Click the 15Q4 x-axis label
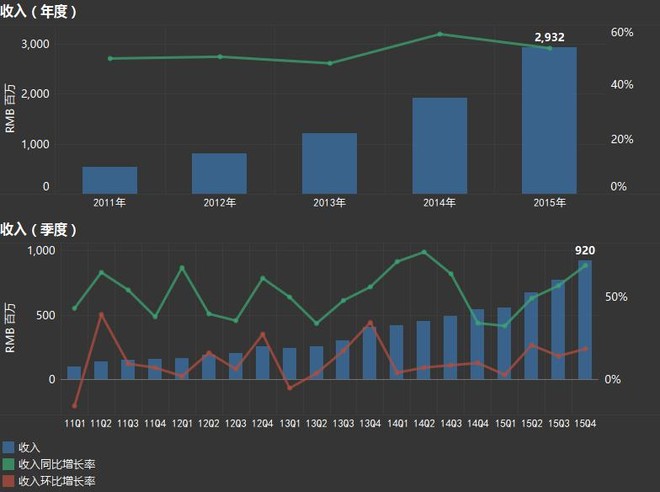The image size is (660, 492). (x=585, y=423)
